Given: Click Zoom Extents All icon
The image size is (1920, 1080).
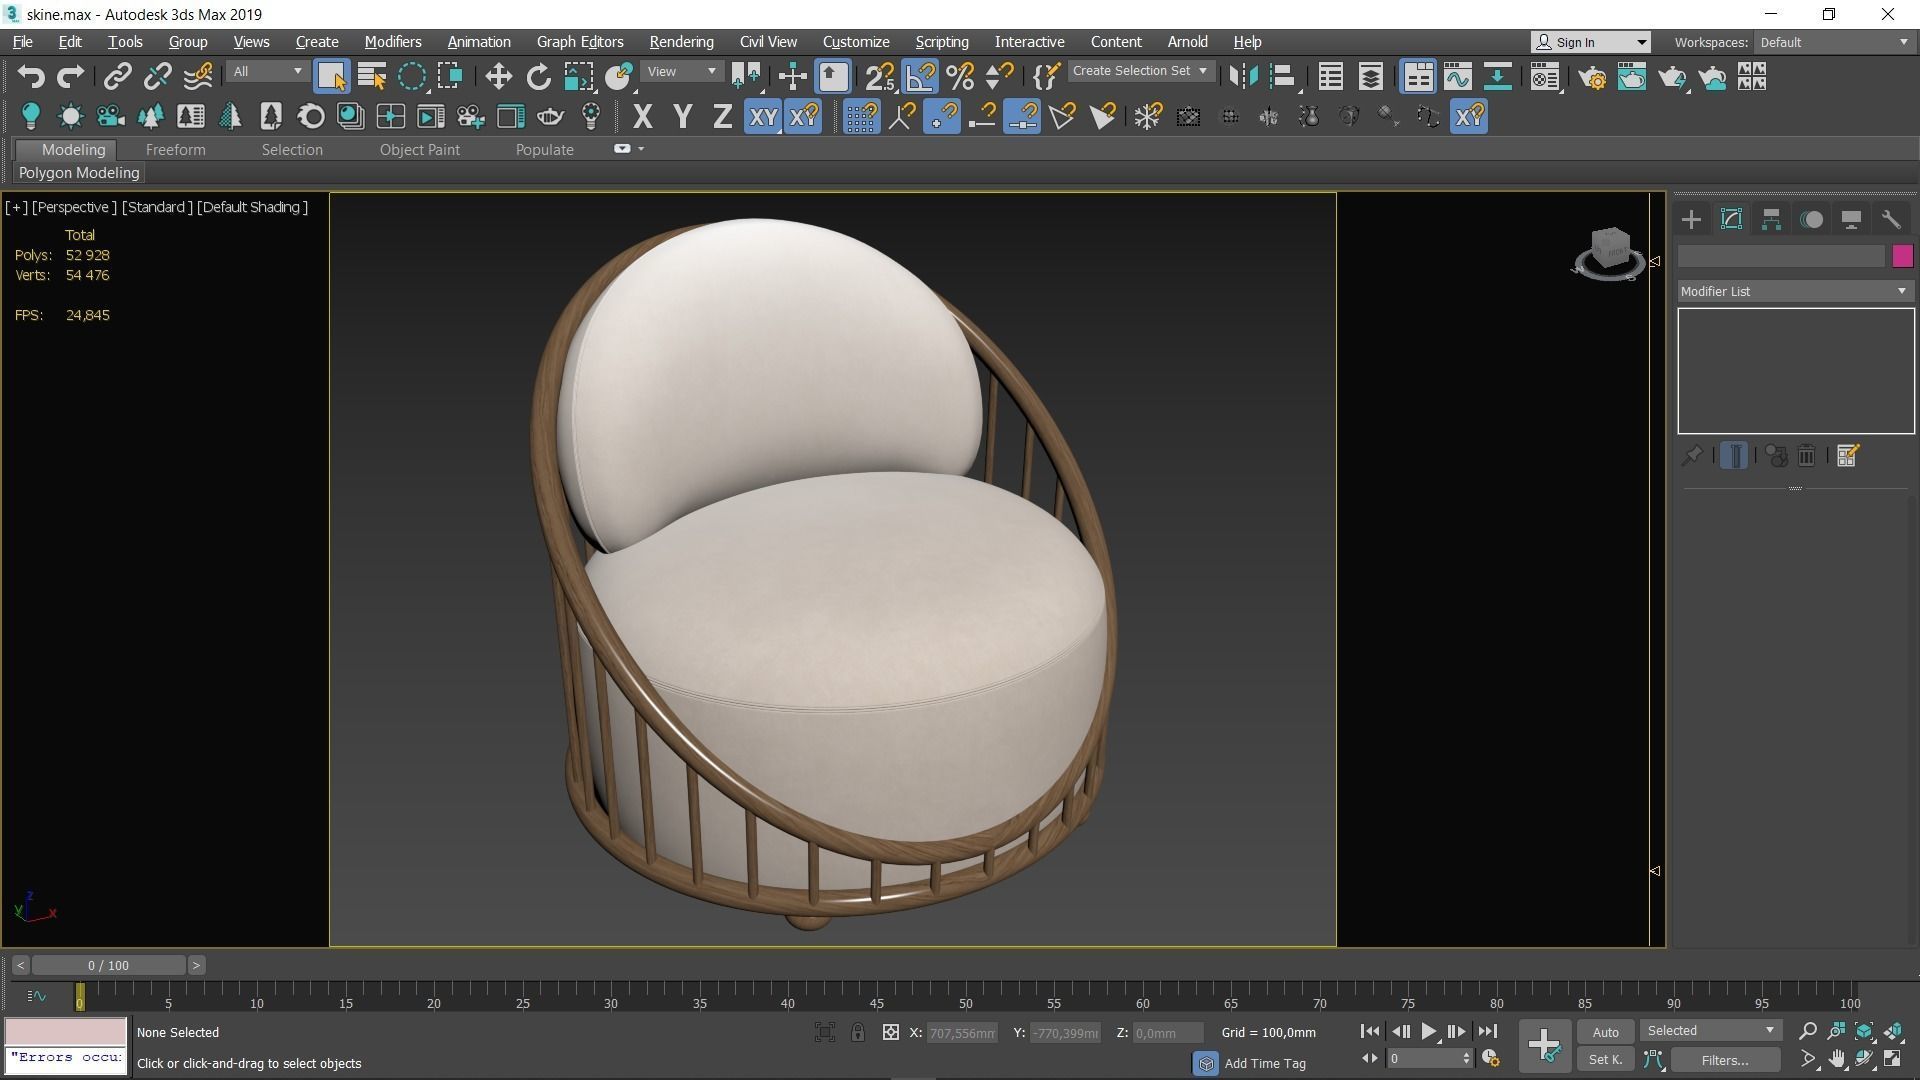Looking at the screenshot, I should pyautogui.click(x=1893, y=1031).
